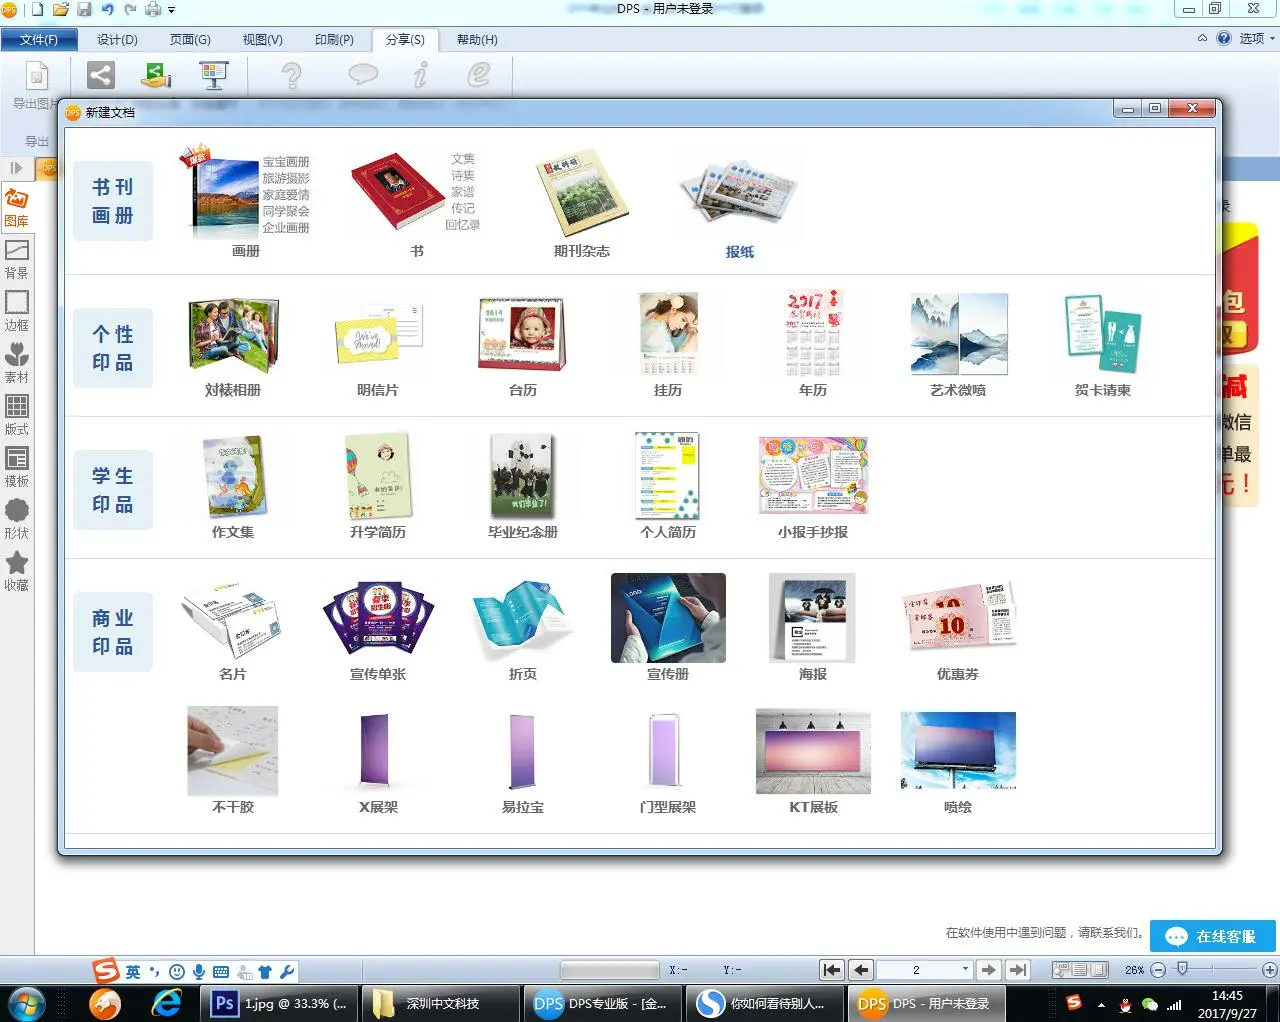Switch to the 设计(D) tab

coord(117,40)
